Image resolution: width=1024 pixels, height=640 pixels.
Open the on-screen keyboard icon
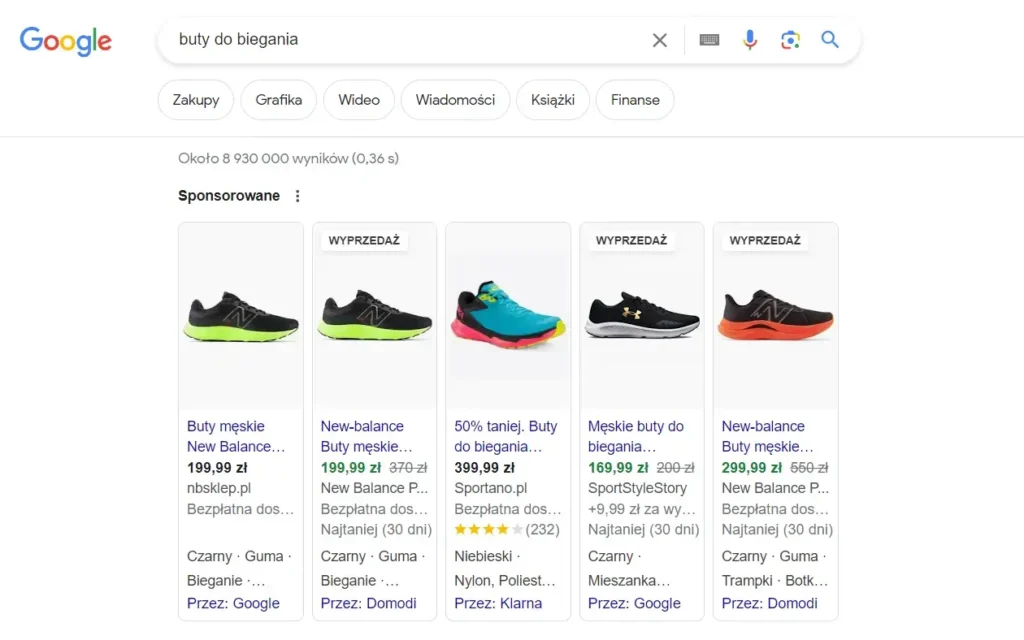(709, 40)
